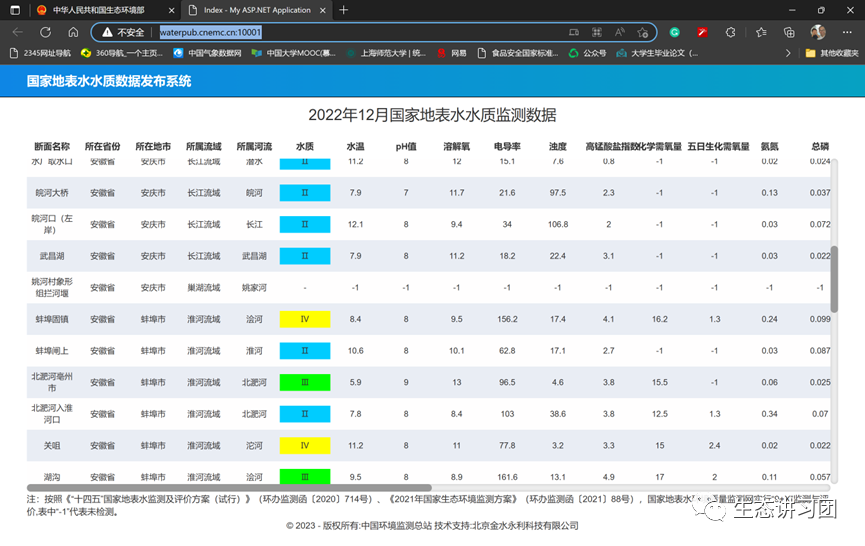
Task: Select the 皖河大桥 section name cell
Action: (52, 192)
